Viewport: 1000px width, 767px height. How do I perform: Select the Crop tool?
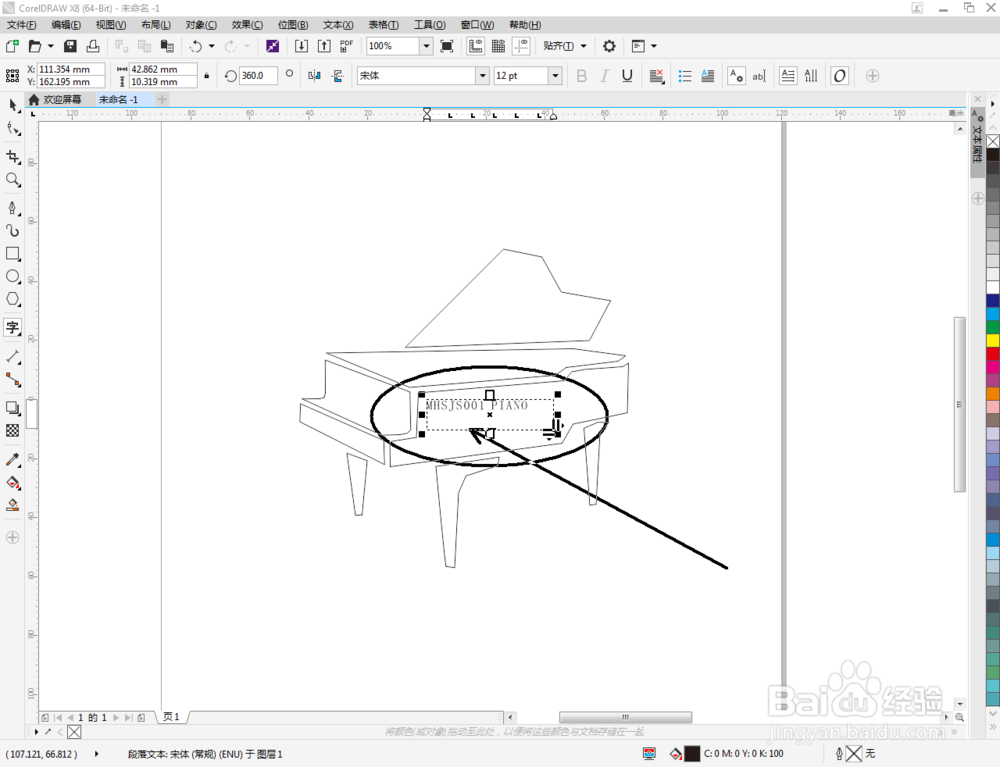(12, 156)
